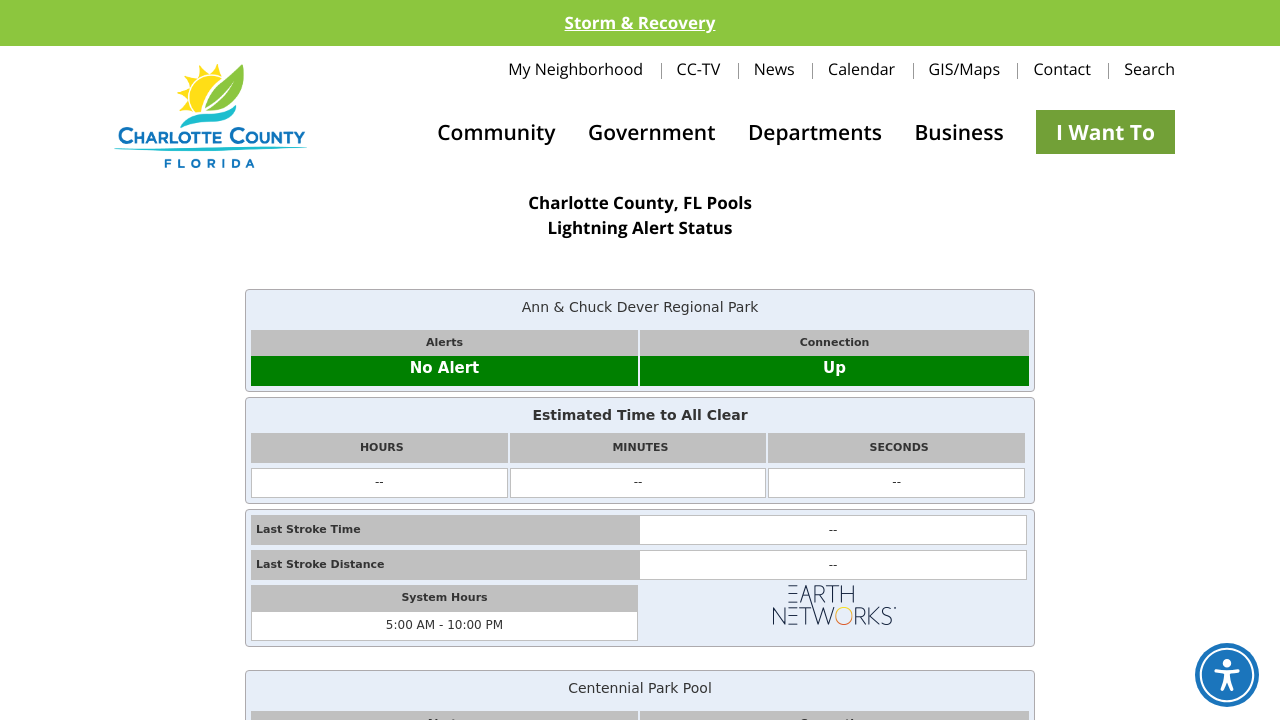Image resolution: width=1280 pixels, height=720 pixels.
Task: Open the Government menu
Action: click(x=651, y=131)
